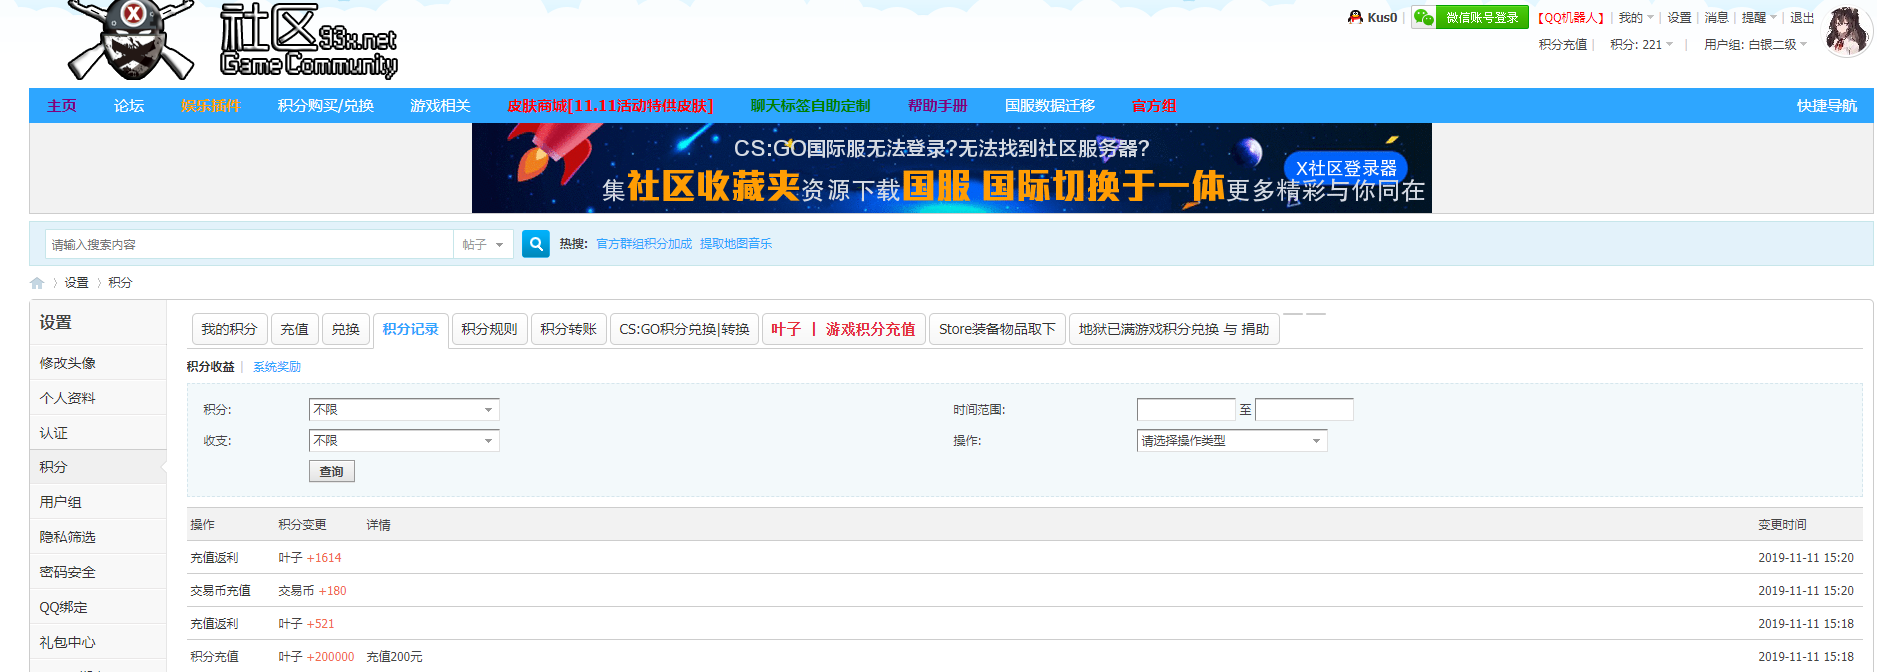Switch to the Store装备物品取下 tab
Viewport: 1877px width, 672px height.
[997, 329]
